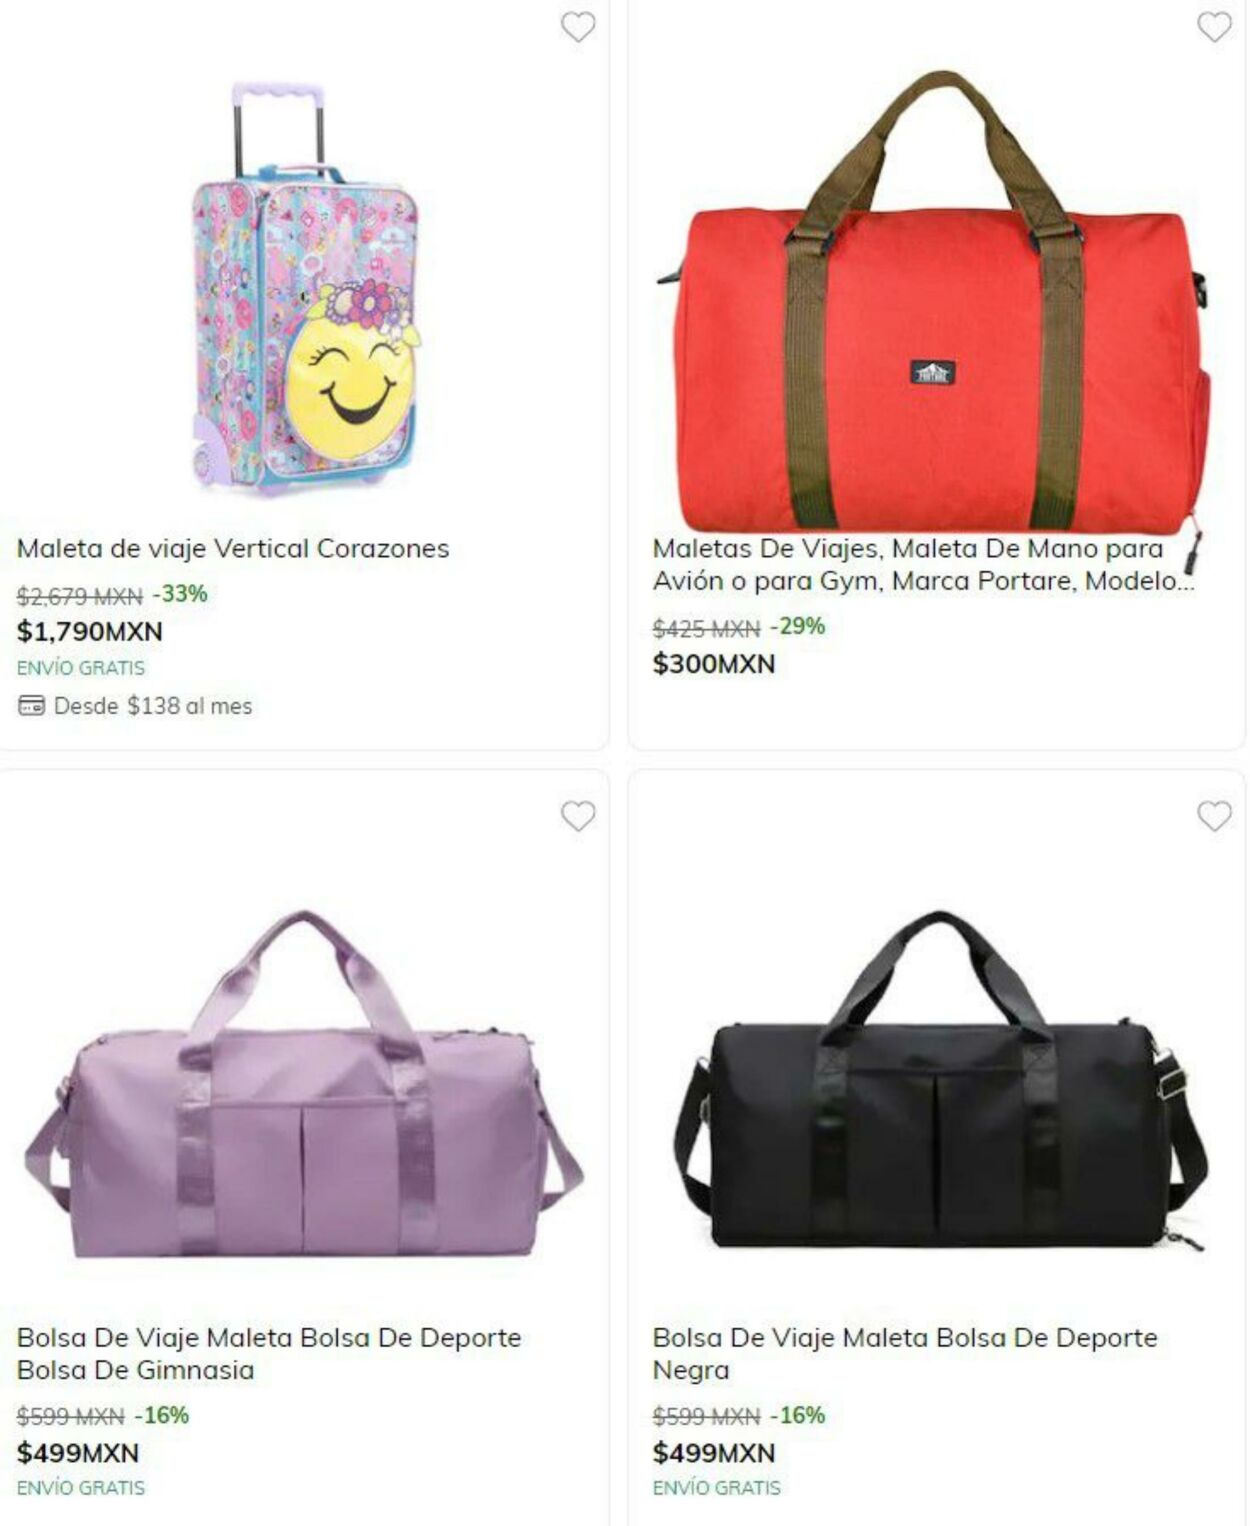Open the kids emoji suitcase image
The height and width of the screenshot is (1526, 1250).
(304, 289)
